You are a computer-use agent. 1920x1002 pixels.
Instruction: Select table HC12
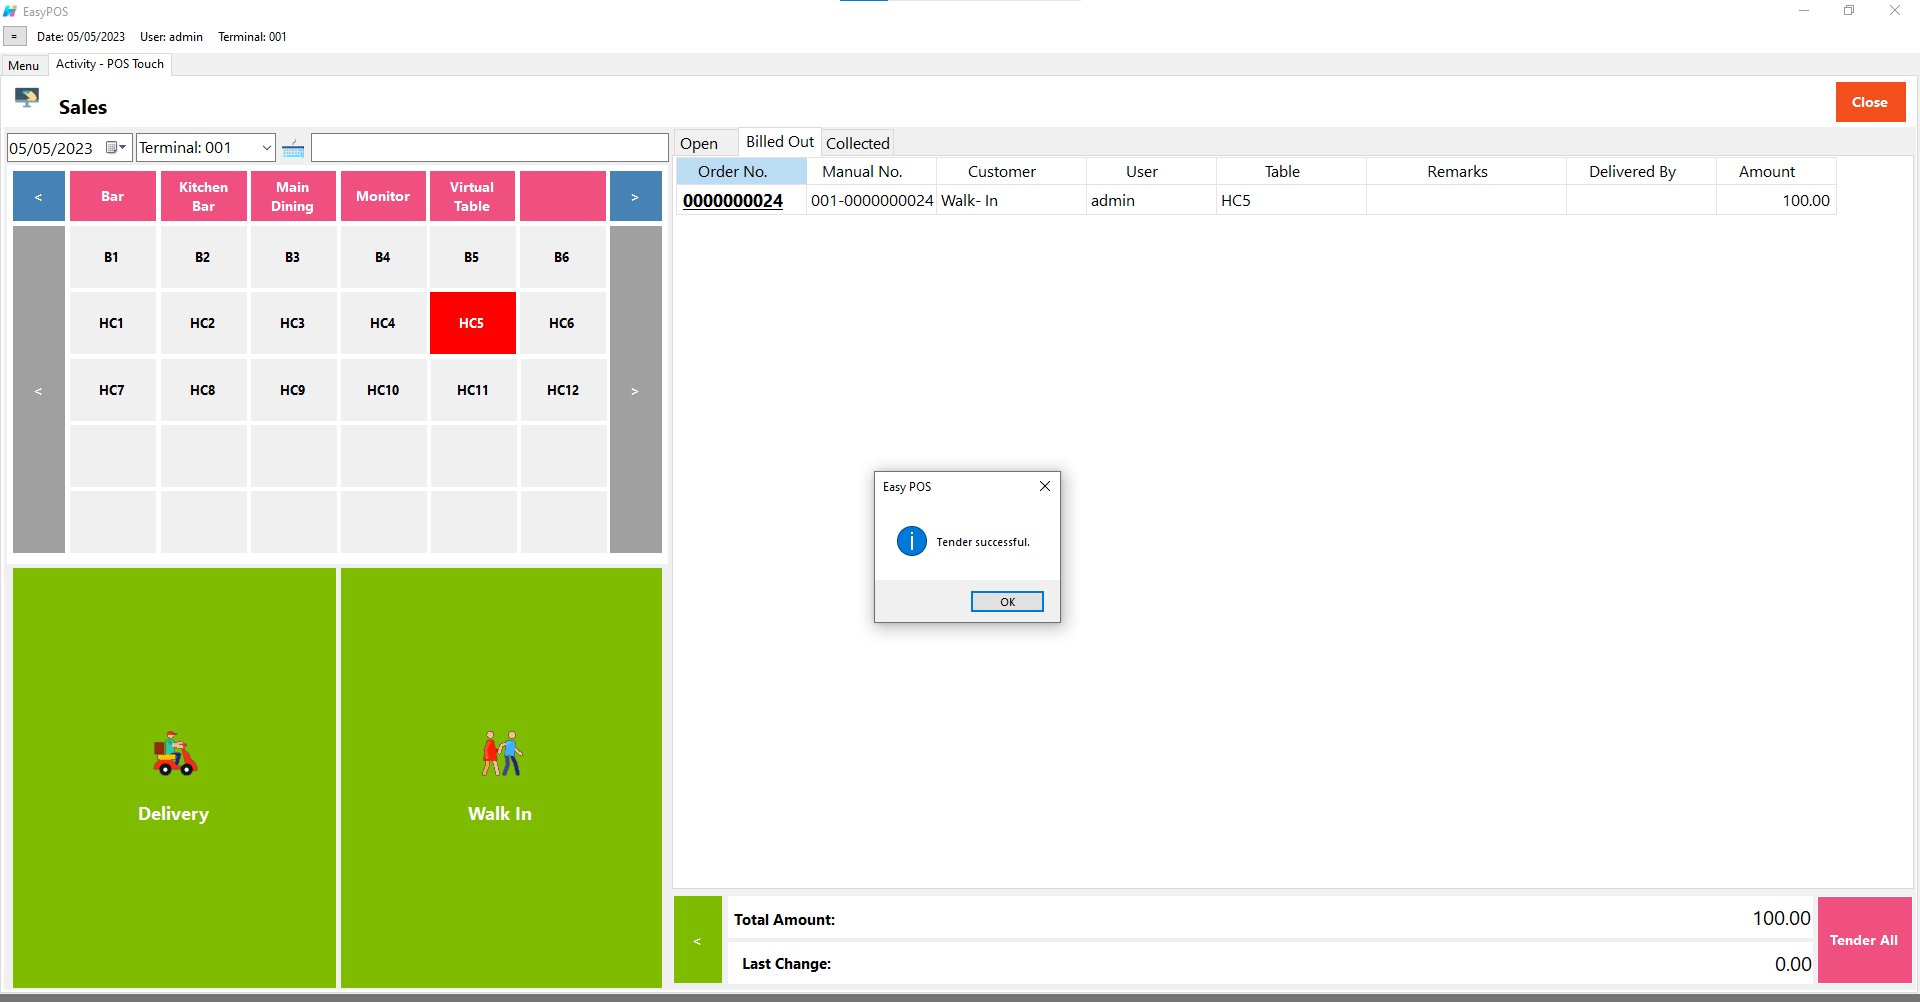click(x=562, y=390)
